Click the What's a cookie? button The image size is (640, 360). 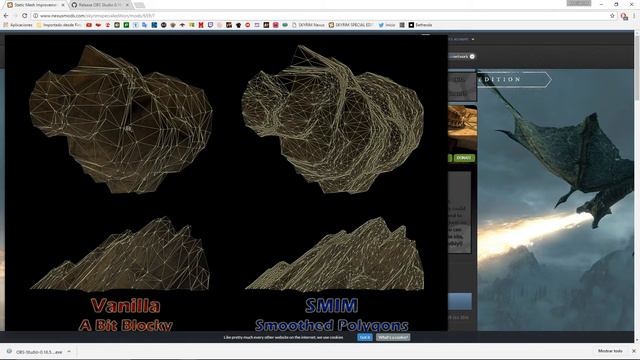393,337
